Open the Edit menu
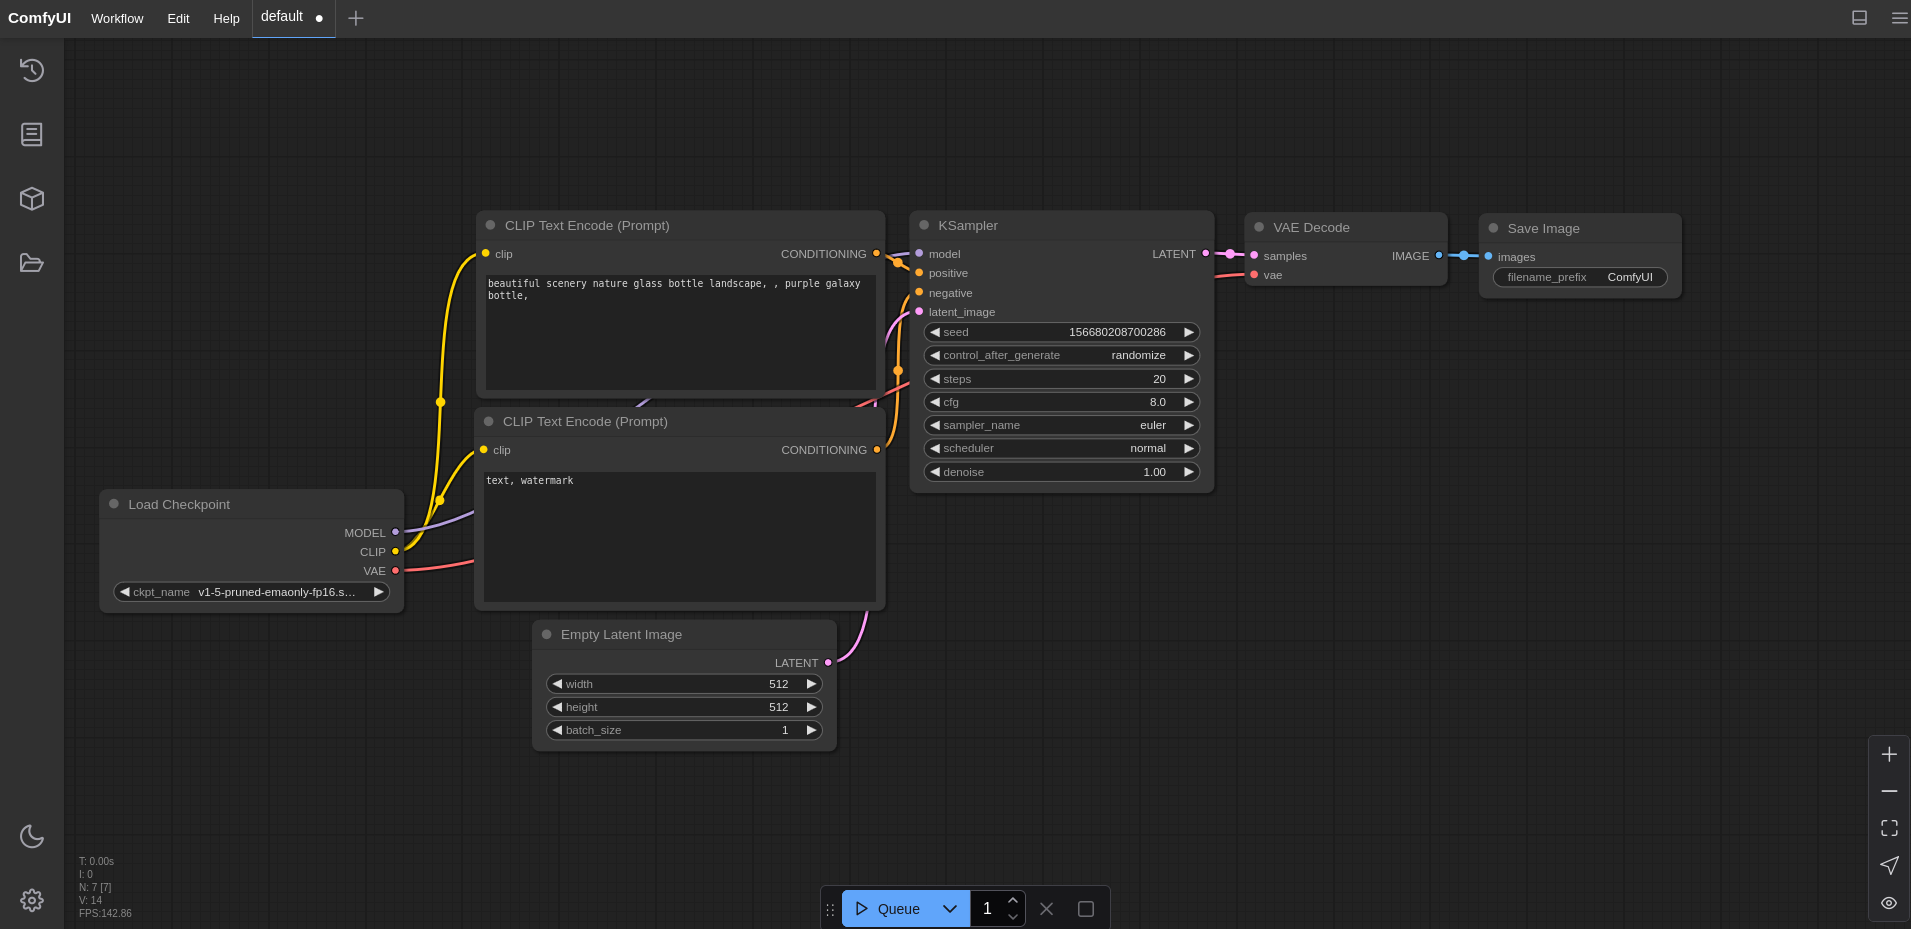 pos(178,18)
